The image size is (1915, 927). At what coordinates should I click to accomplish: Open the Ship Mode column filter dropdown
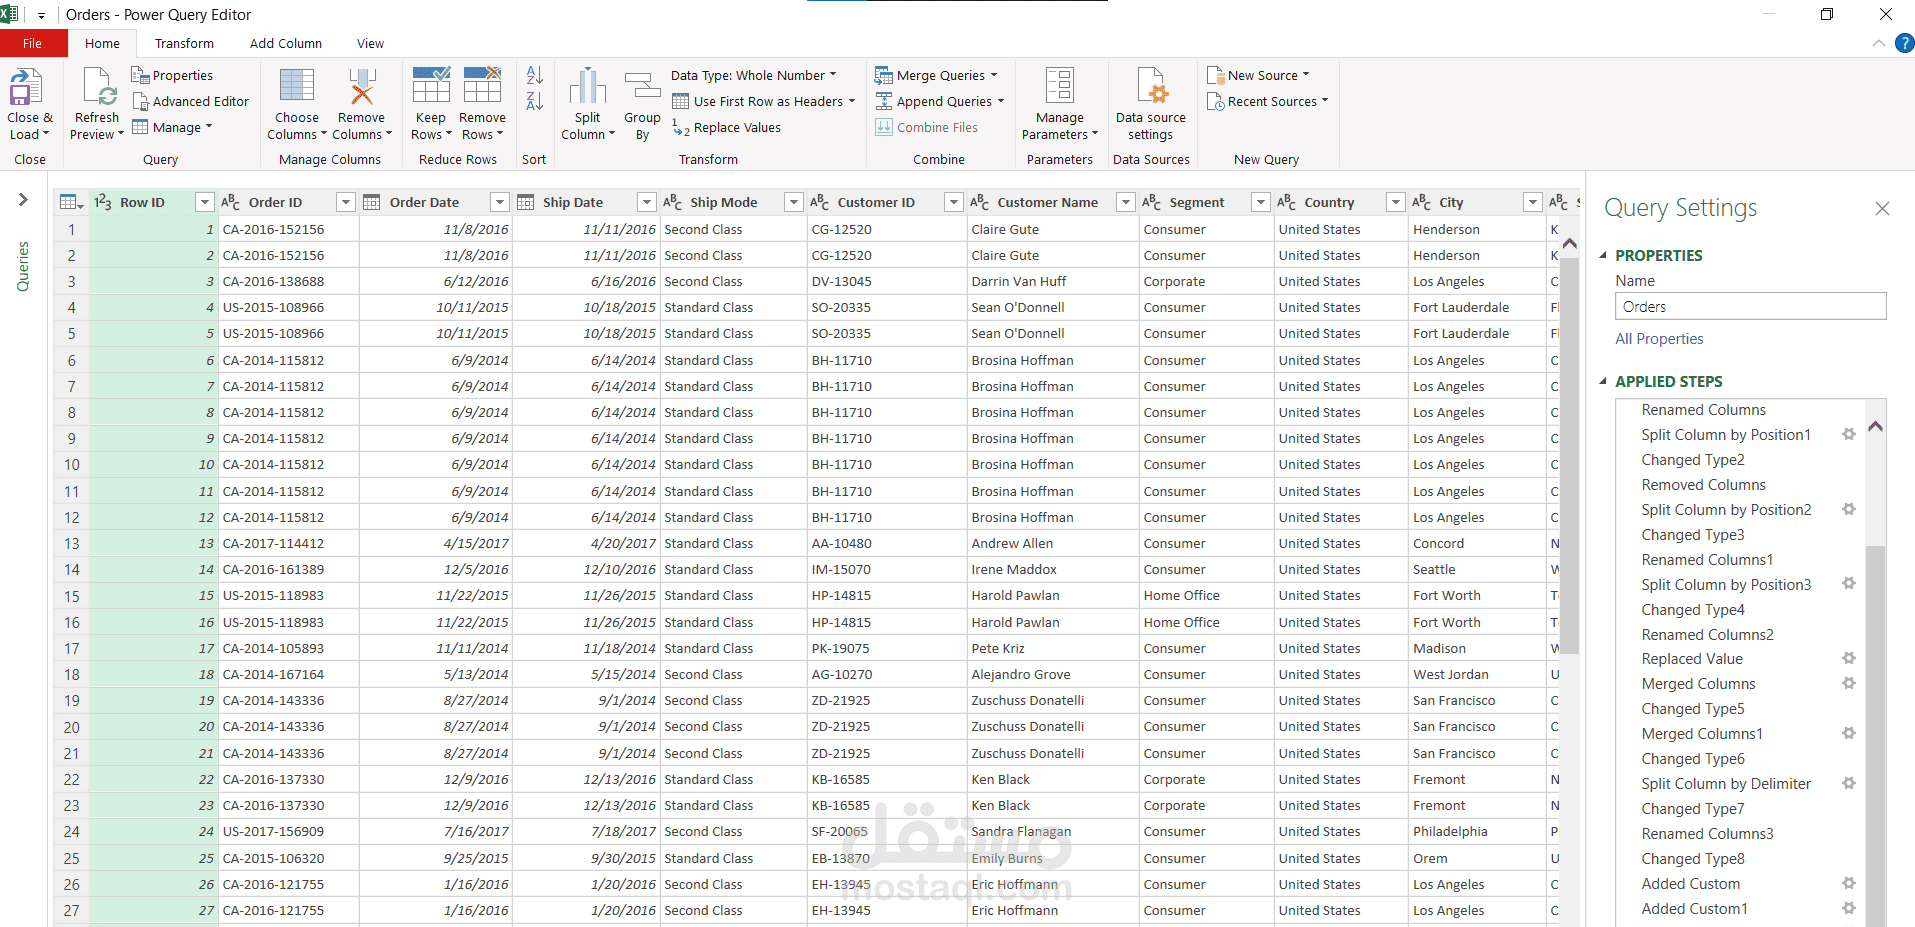point(794,202)
